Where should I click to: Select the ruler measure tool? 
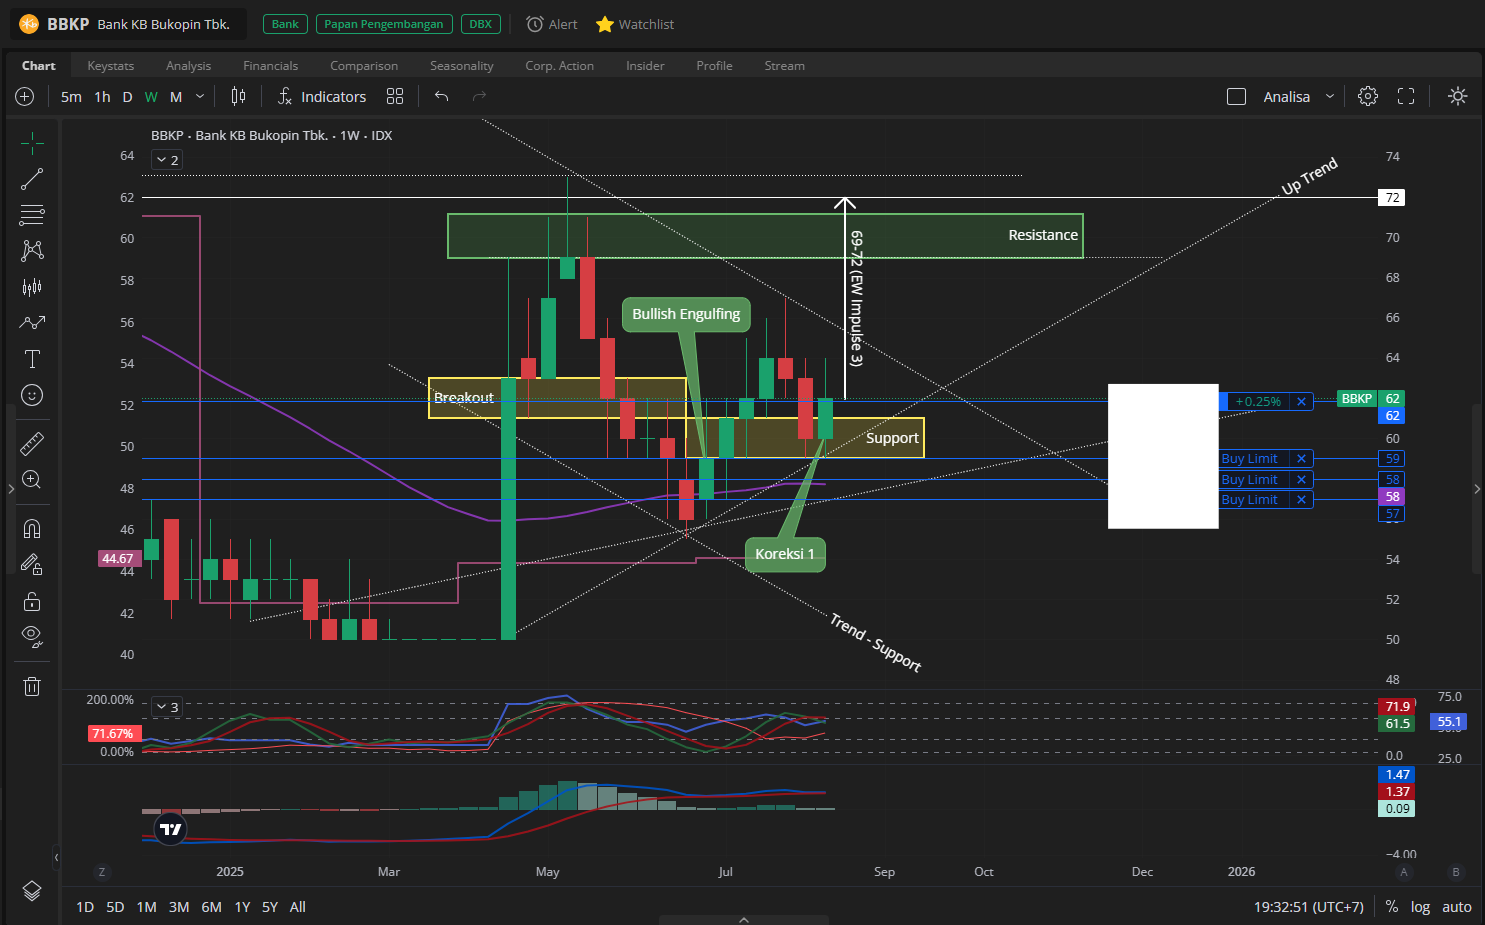pyautogui.click(x=32, y=443)
